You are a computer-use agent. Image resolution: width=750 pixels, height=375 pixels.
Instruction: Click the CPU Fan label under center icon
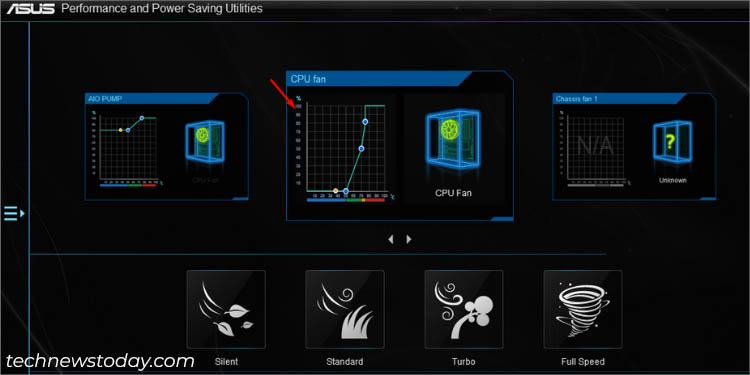coord(453,193)
